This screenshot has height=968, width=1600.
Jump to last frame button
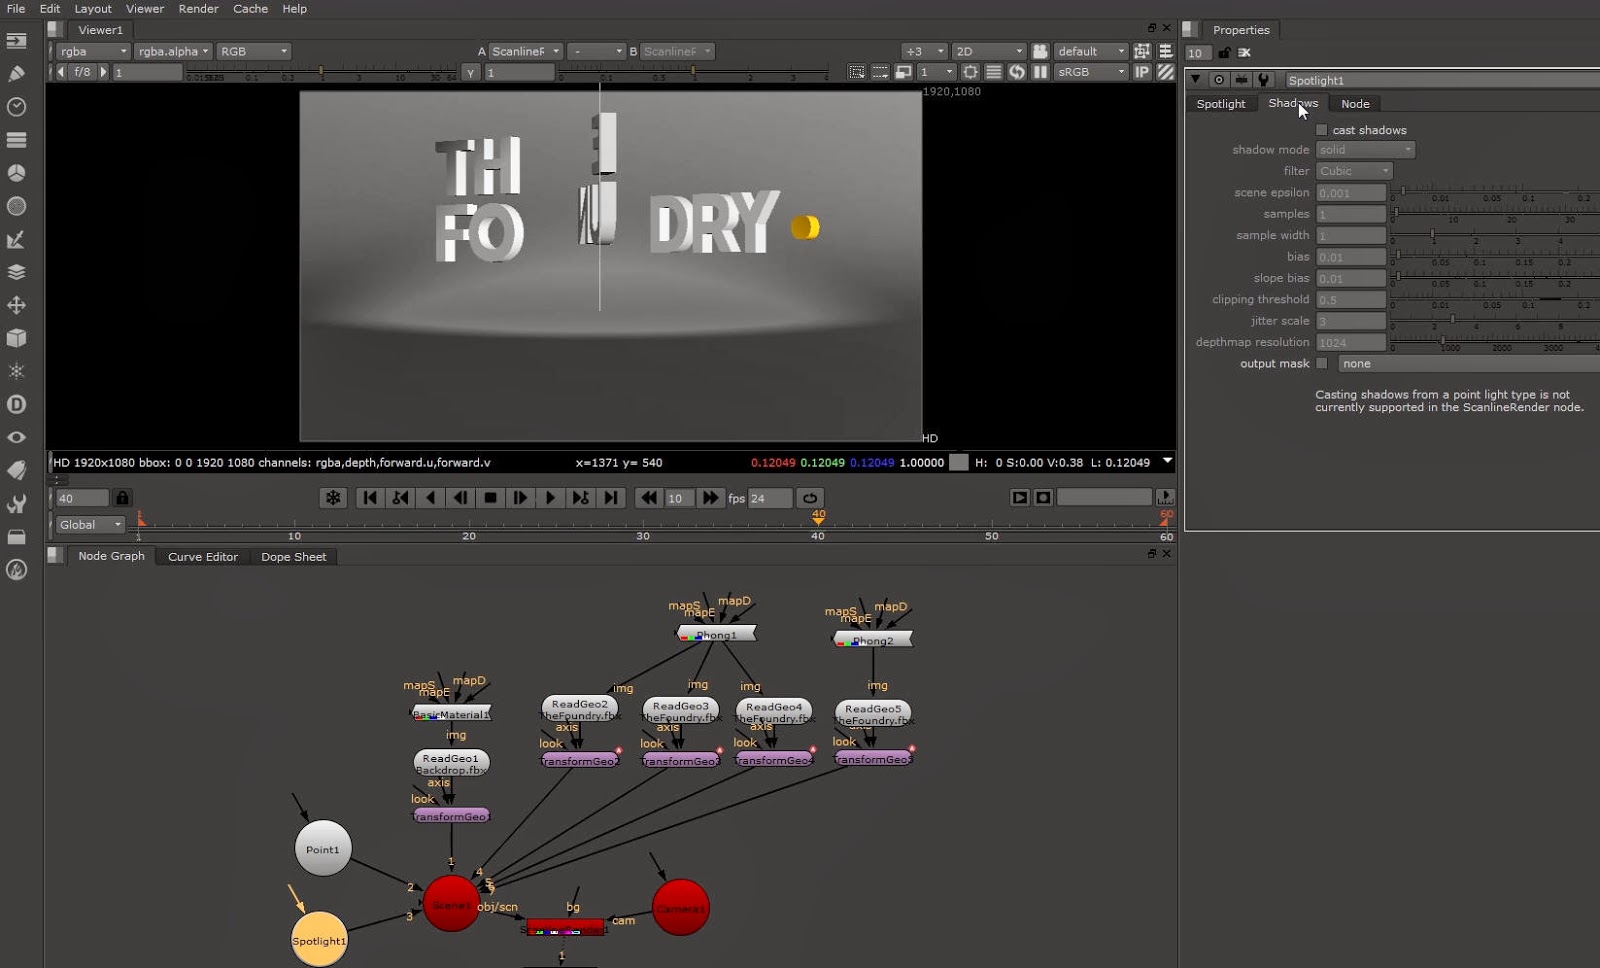[x=611, y=498]
